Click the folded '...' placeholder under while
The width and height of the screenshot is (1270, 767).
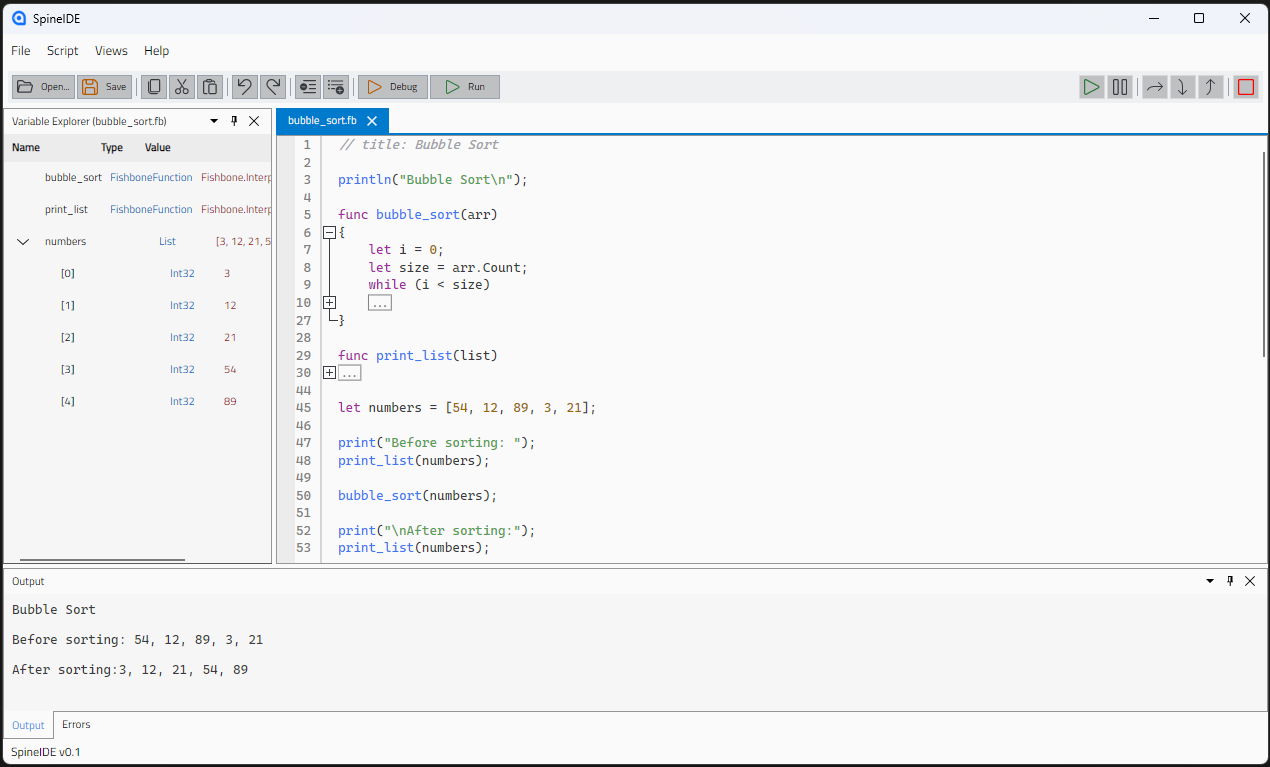pos(379,302)
